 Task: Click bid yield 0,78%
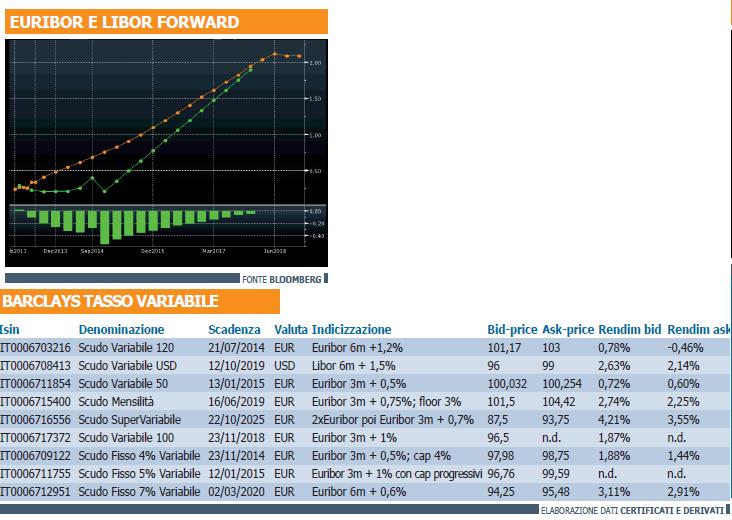tap(614, 348)
